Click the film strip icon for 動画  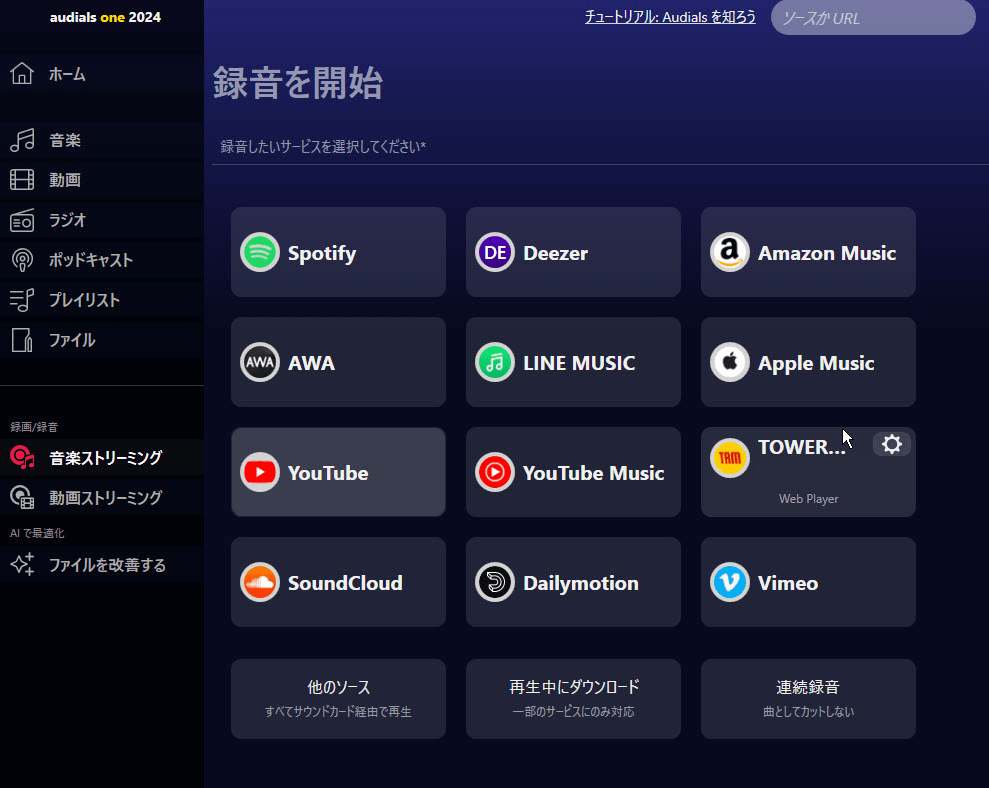pyautogui.click(x=22, y=180)
